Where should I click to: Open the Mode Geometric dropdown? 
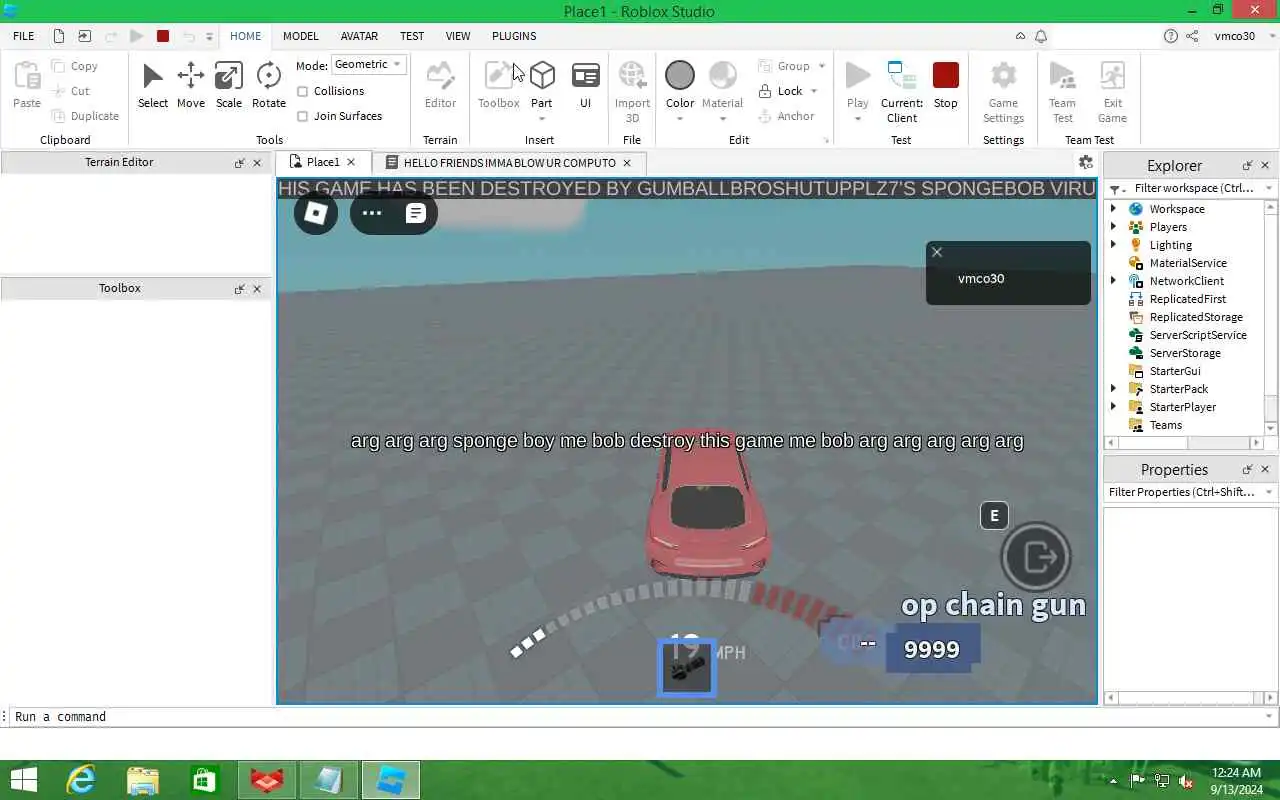coord(368,64)
